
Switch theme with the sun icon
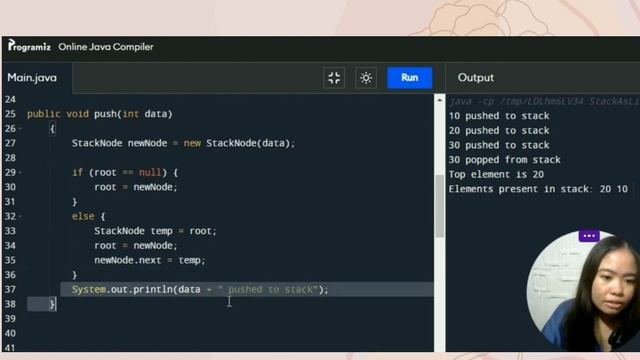(366, 78)
